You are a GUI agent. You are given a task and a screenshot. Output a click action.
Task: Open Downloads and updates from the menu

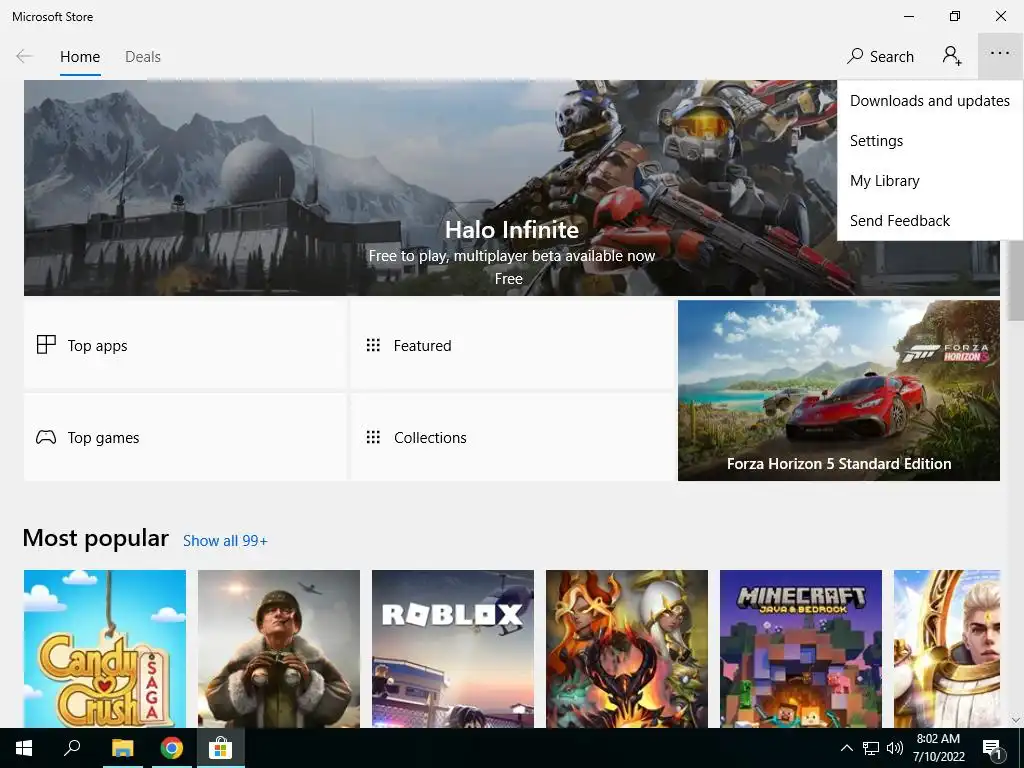[x=929, y=101]
